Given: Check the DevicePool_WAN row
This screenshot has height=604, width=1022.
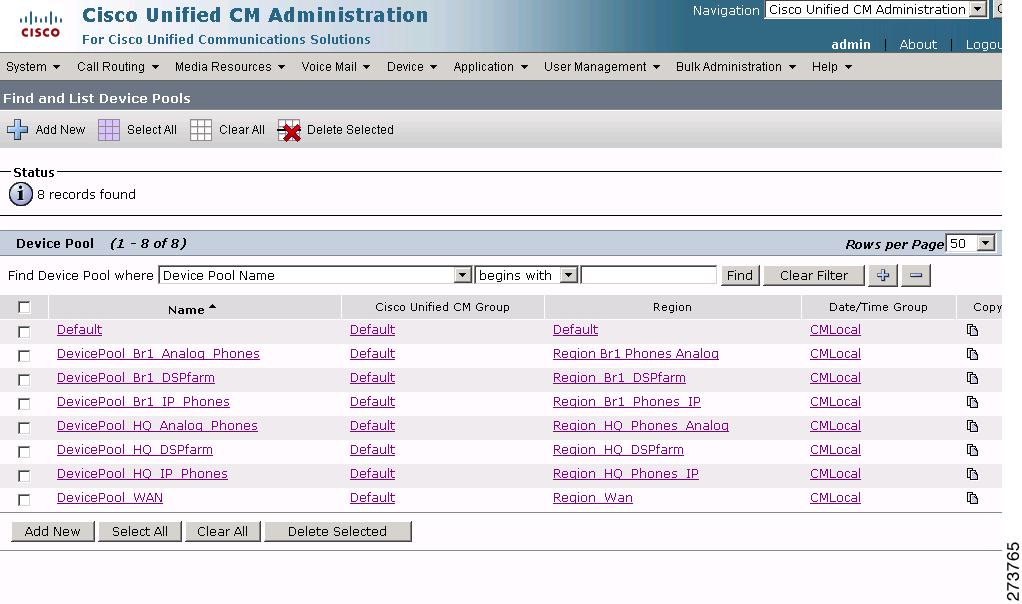Looking at the screenshot, I should (24, 500).
